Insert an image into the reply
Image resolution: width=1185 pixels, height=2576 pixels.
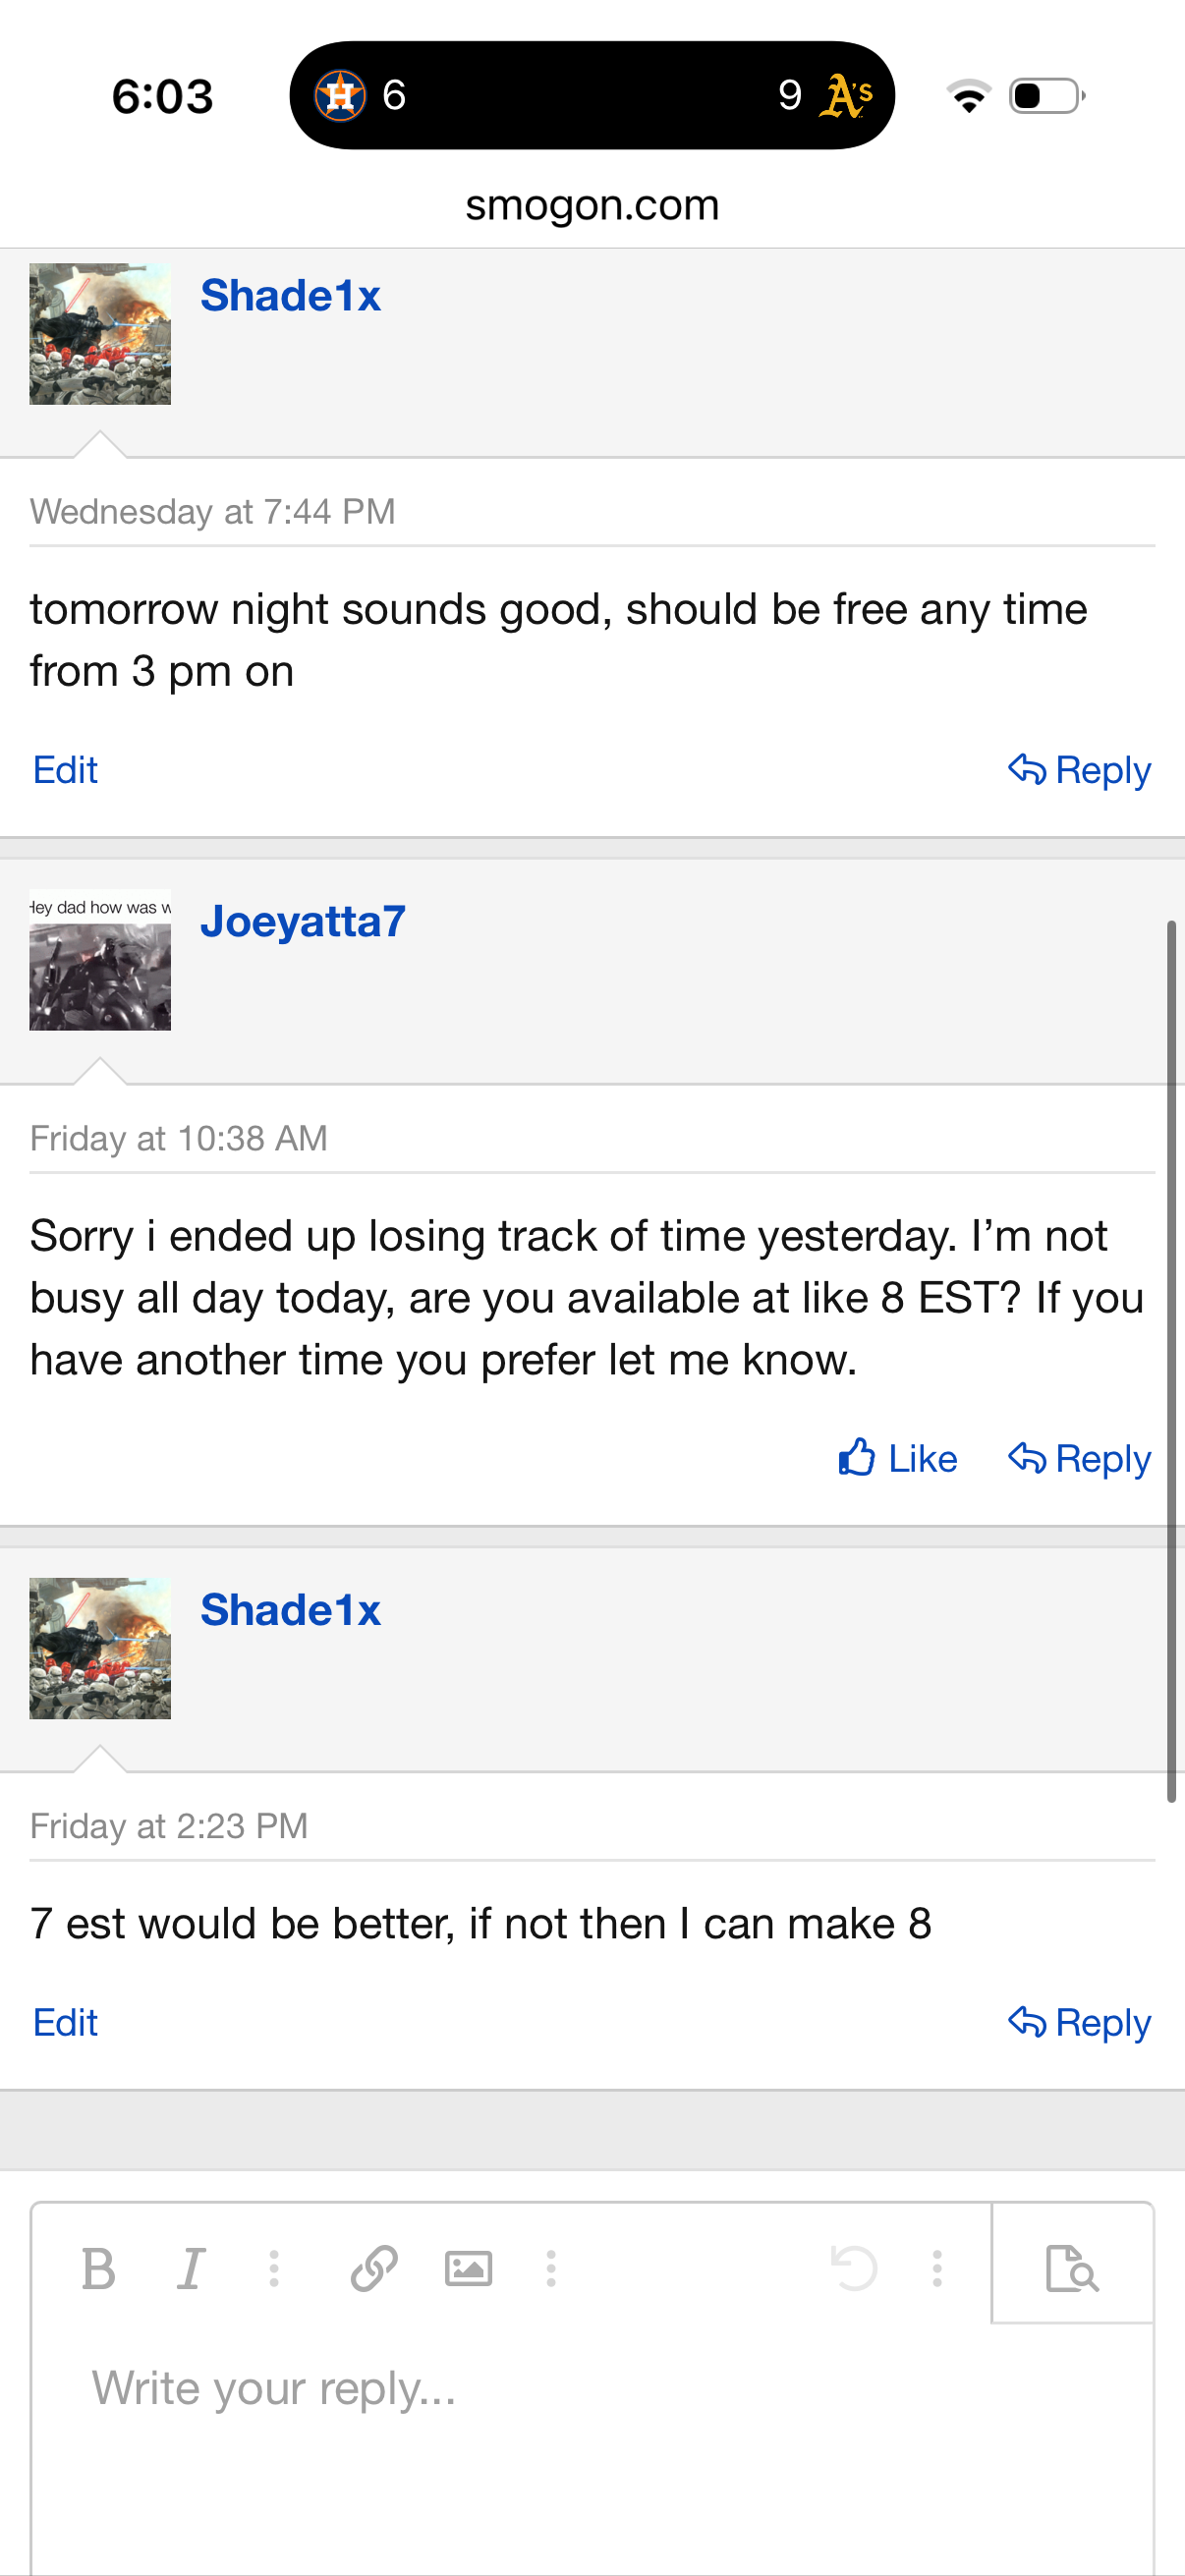(468, 2268)
